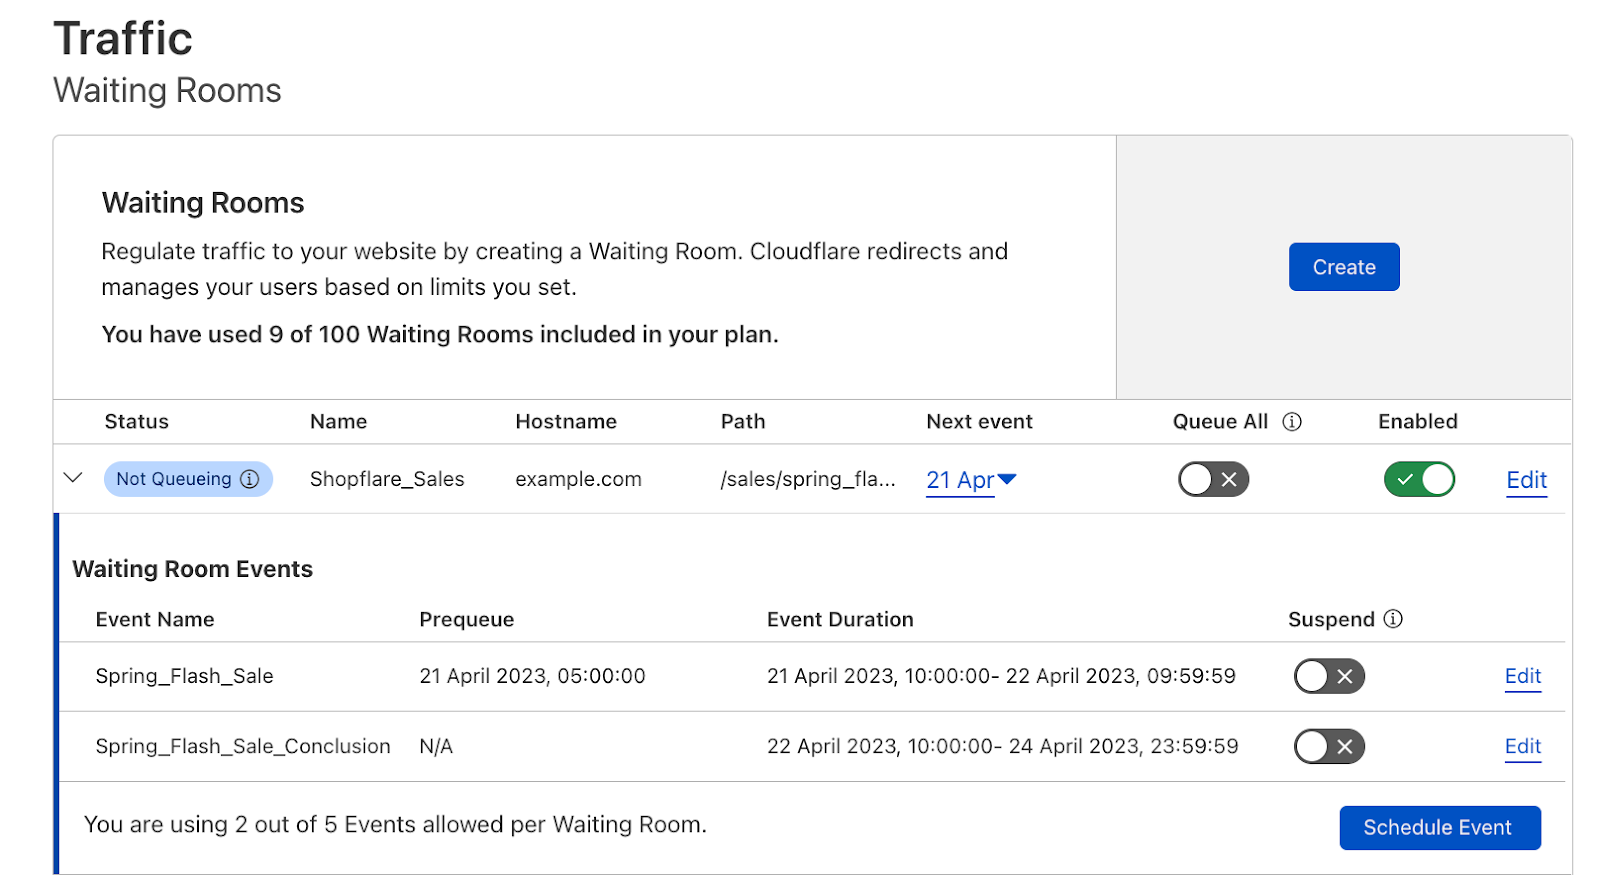The image size is (1600, 875).
Task: Toggle Queue All switch for Shopflare_Sales
Action: pos(1213,479)
